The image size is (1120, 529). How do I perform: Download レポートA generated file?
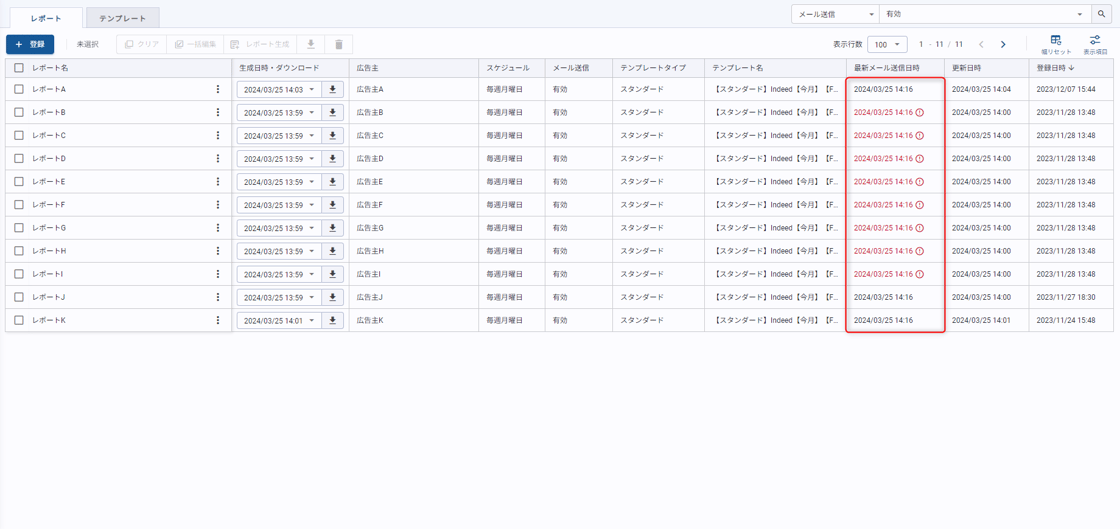pos(332,90)
